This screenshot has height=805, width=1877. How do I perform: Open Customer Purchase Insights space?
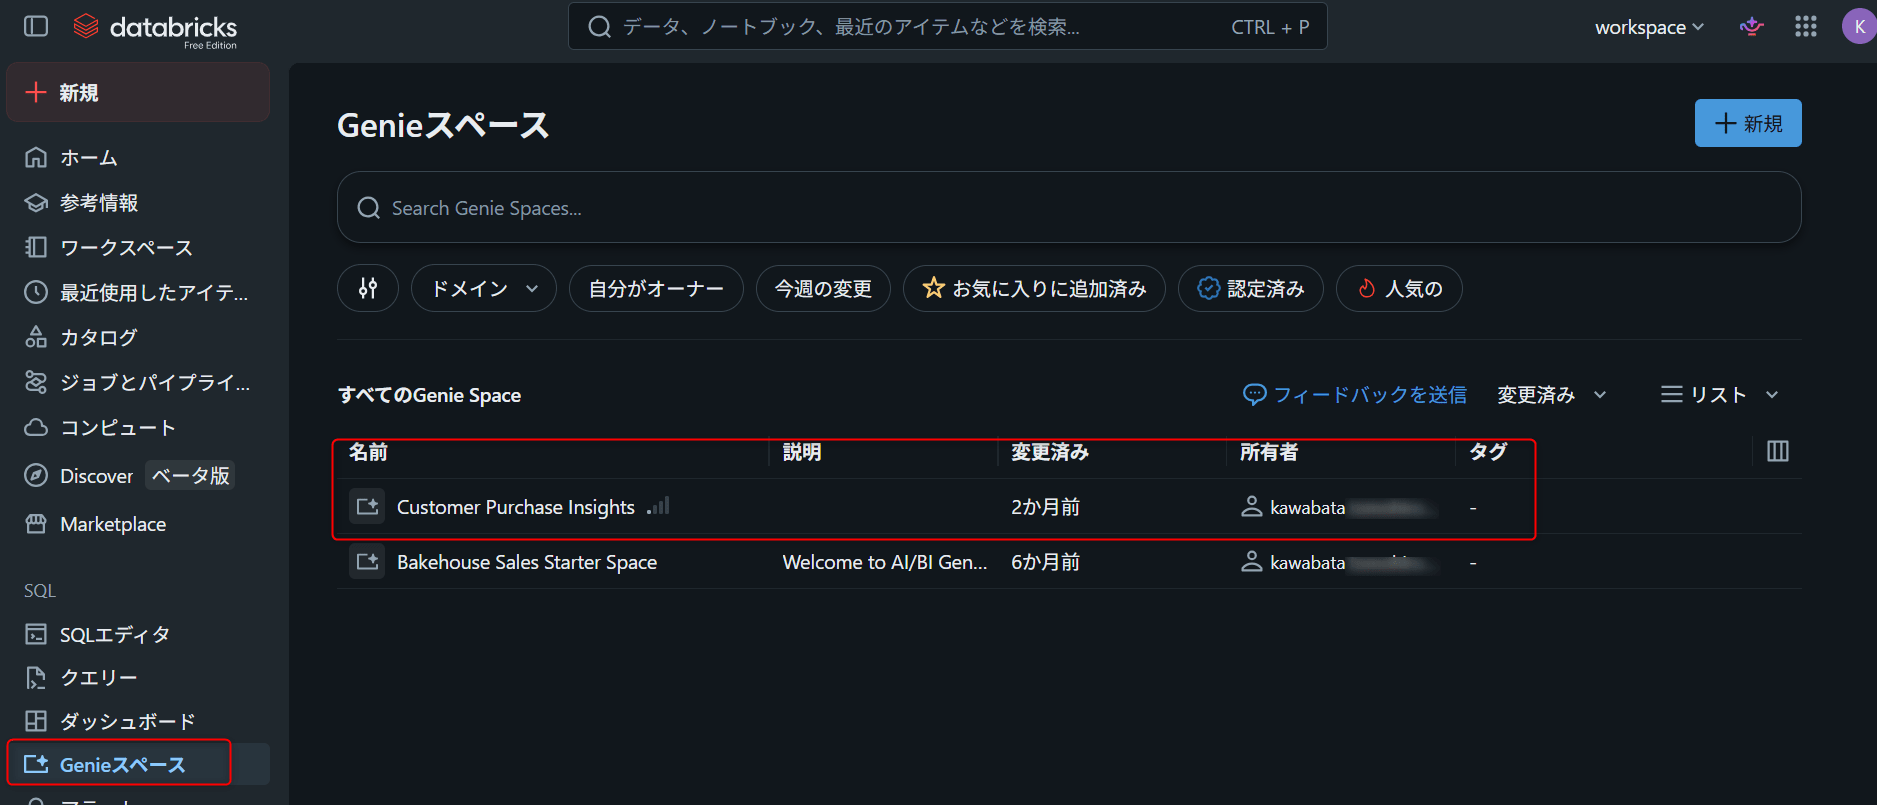pyautogui.click(x=516, y=507)
